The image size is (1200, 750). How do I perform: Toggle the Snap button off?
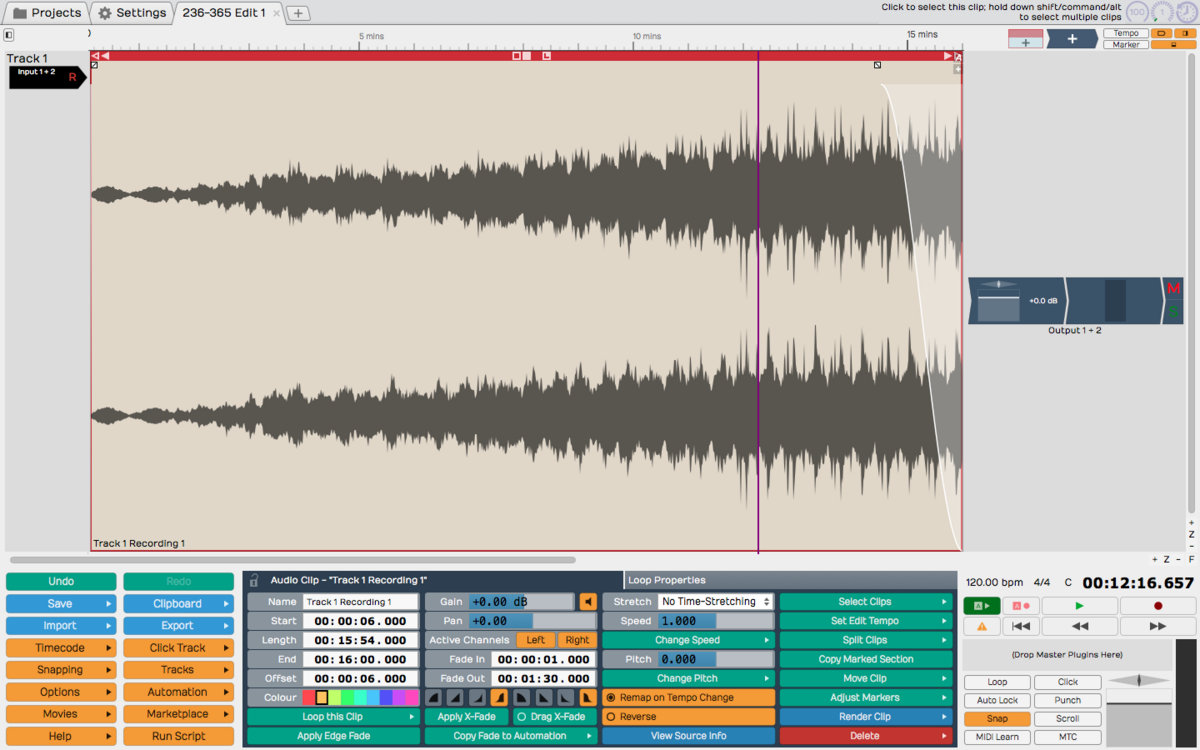tap(997, 719)
